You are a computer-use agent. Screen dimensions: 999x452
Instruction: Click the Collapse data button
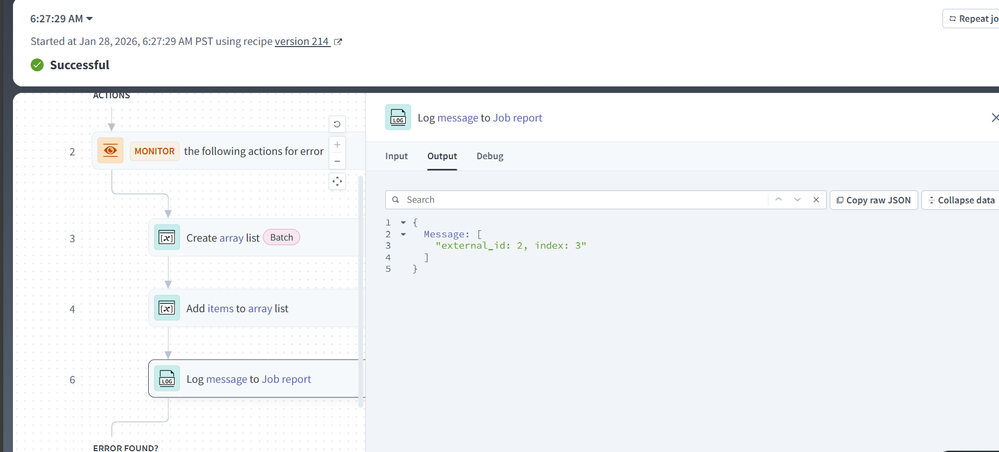959,200
